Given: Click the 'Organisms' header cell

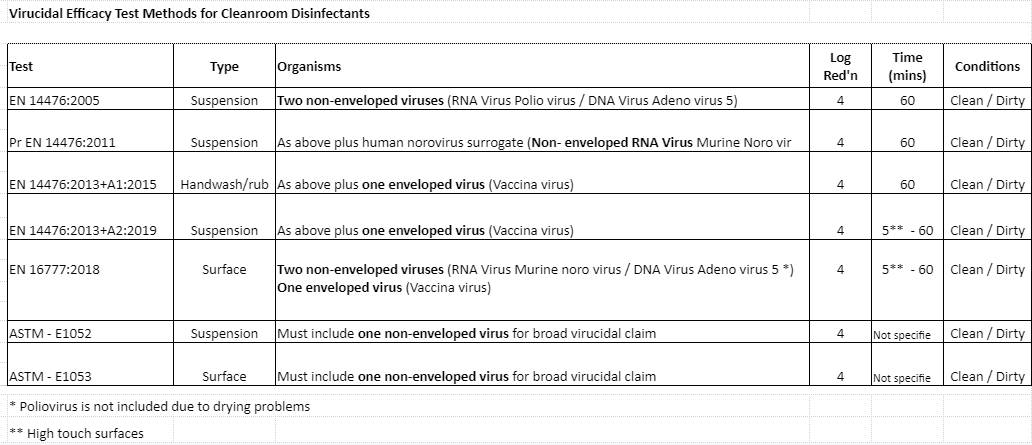Looking at the screenshot, I should click(x=309, y=67).
